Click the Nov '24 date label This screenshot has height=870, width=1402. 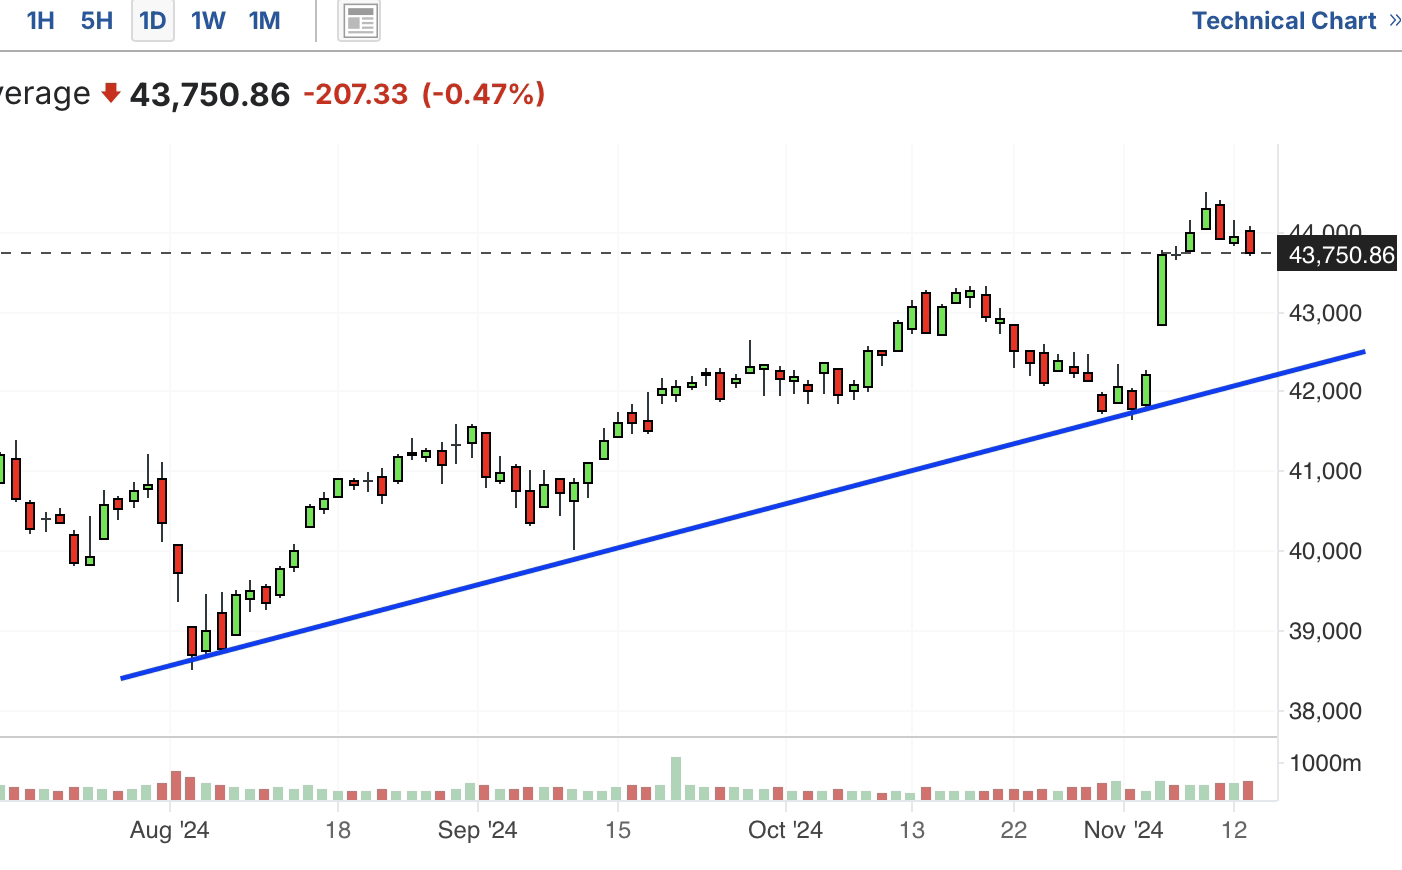pyautogui.click(x=1123, y=830)
